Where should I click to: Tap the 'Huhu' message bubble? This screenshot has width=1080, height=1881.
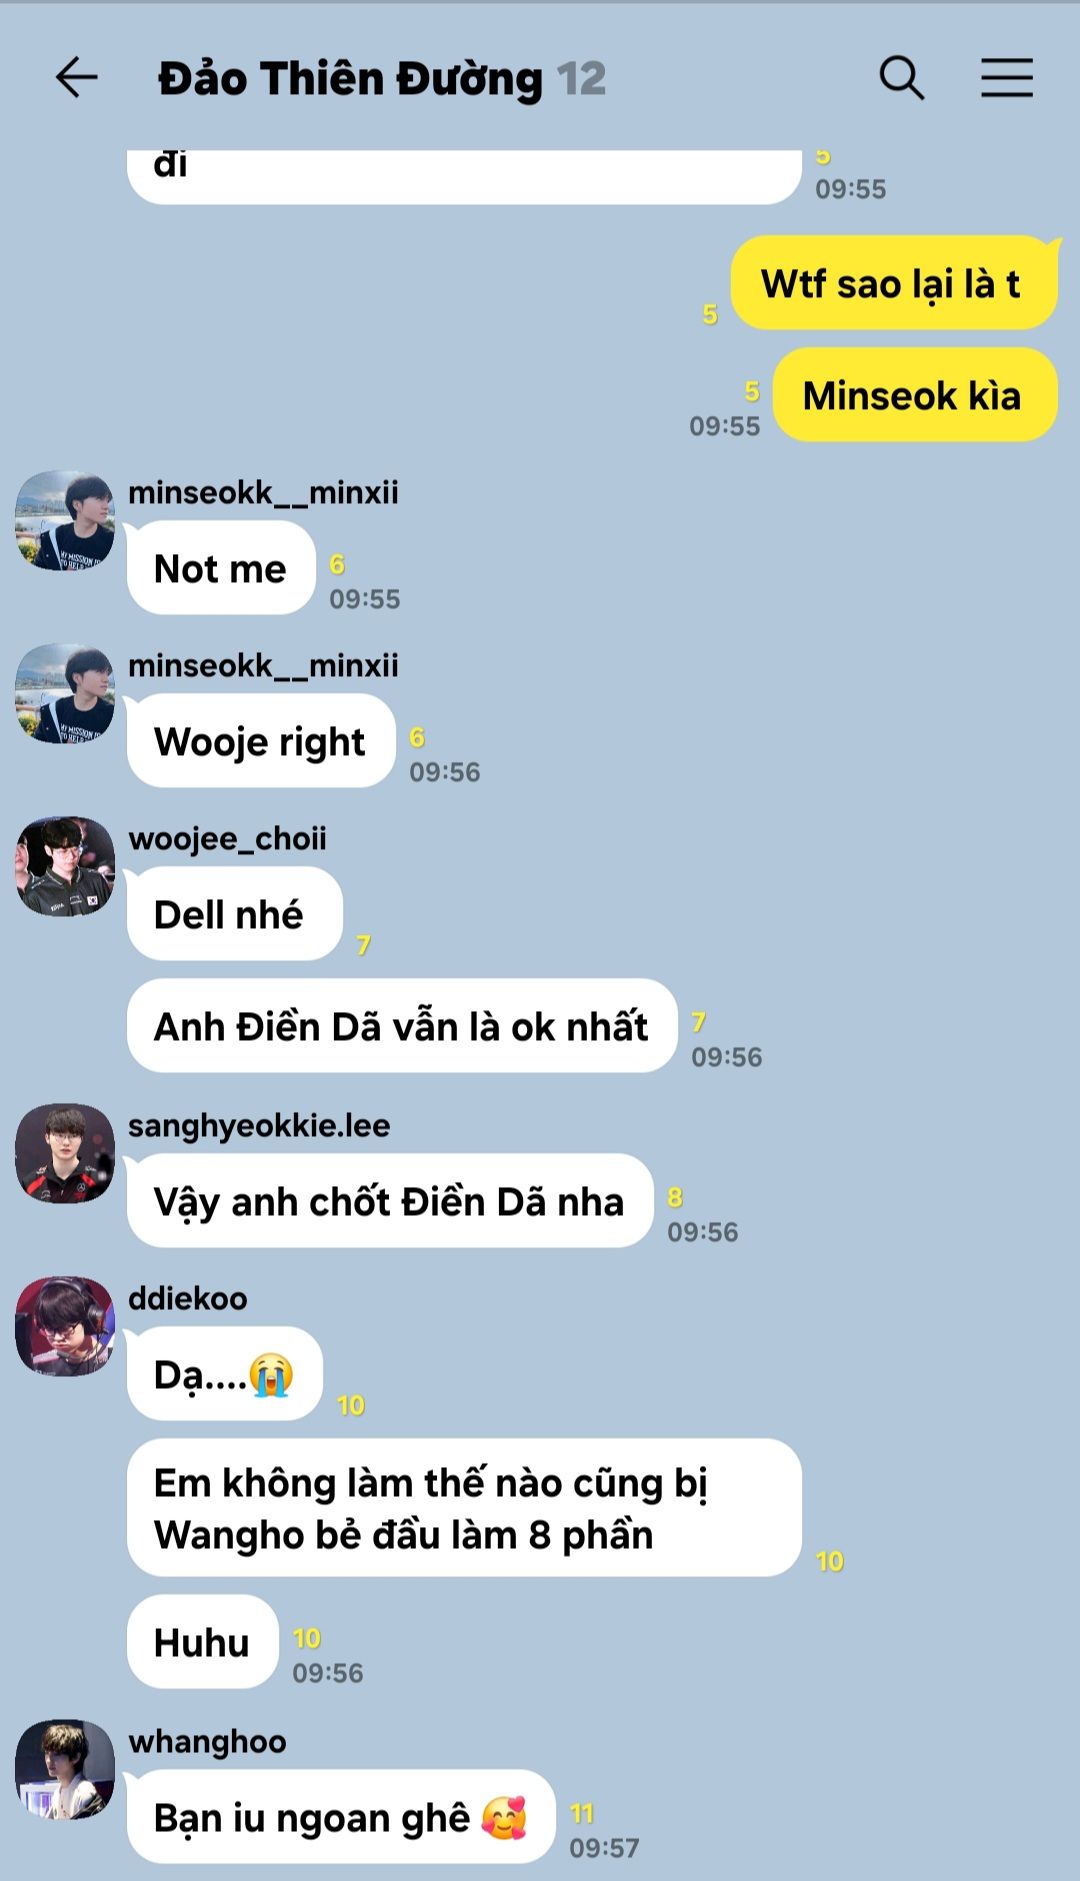[x=203, y=1642]
